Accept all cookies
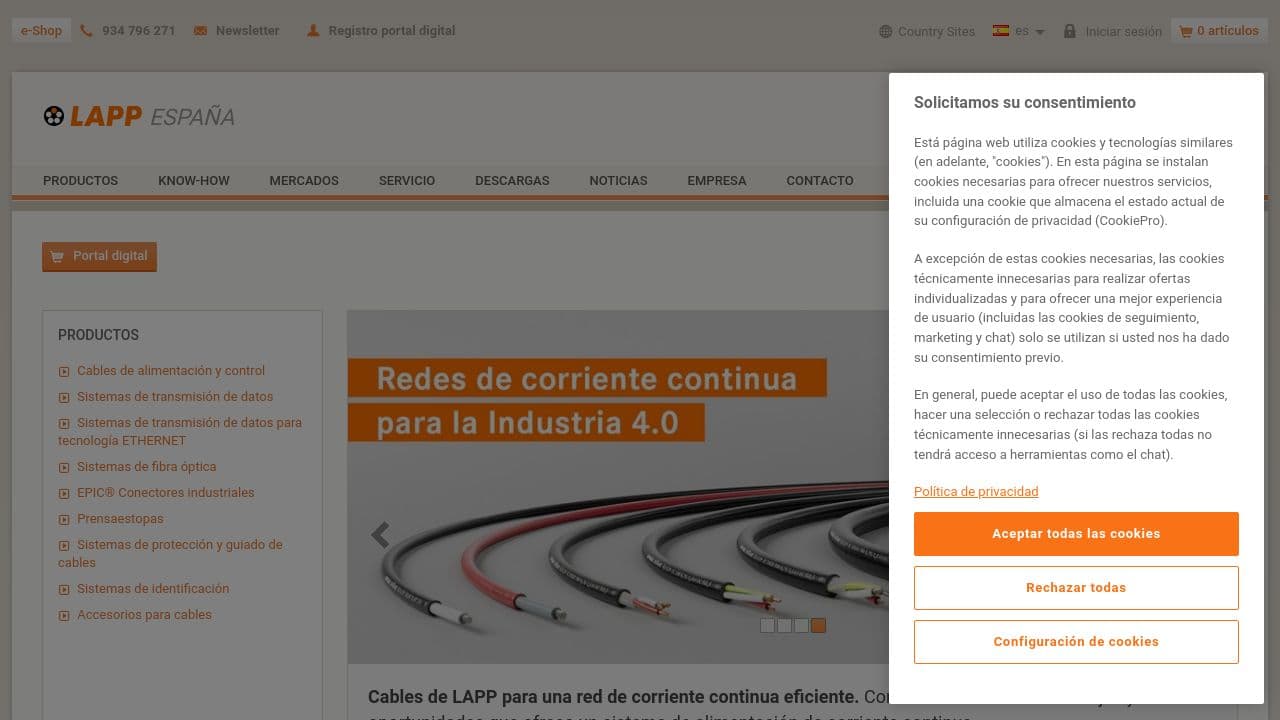1280x720 pixels. (1075, 533)
